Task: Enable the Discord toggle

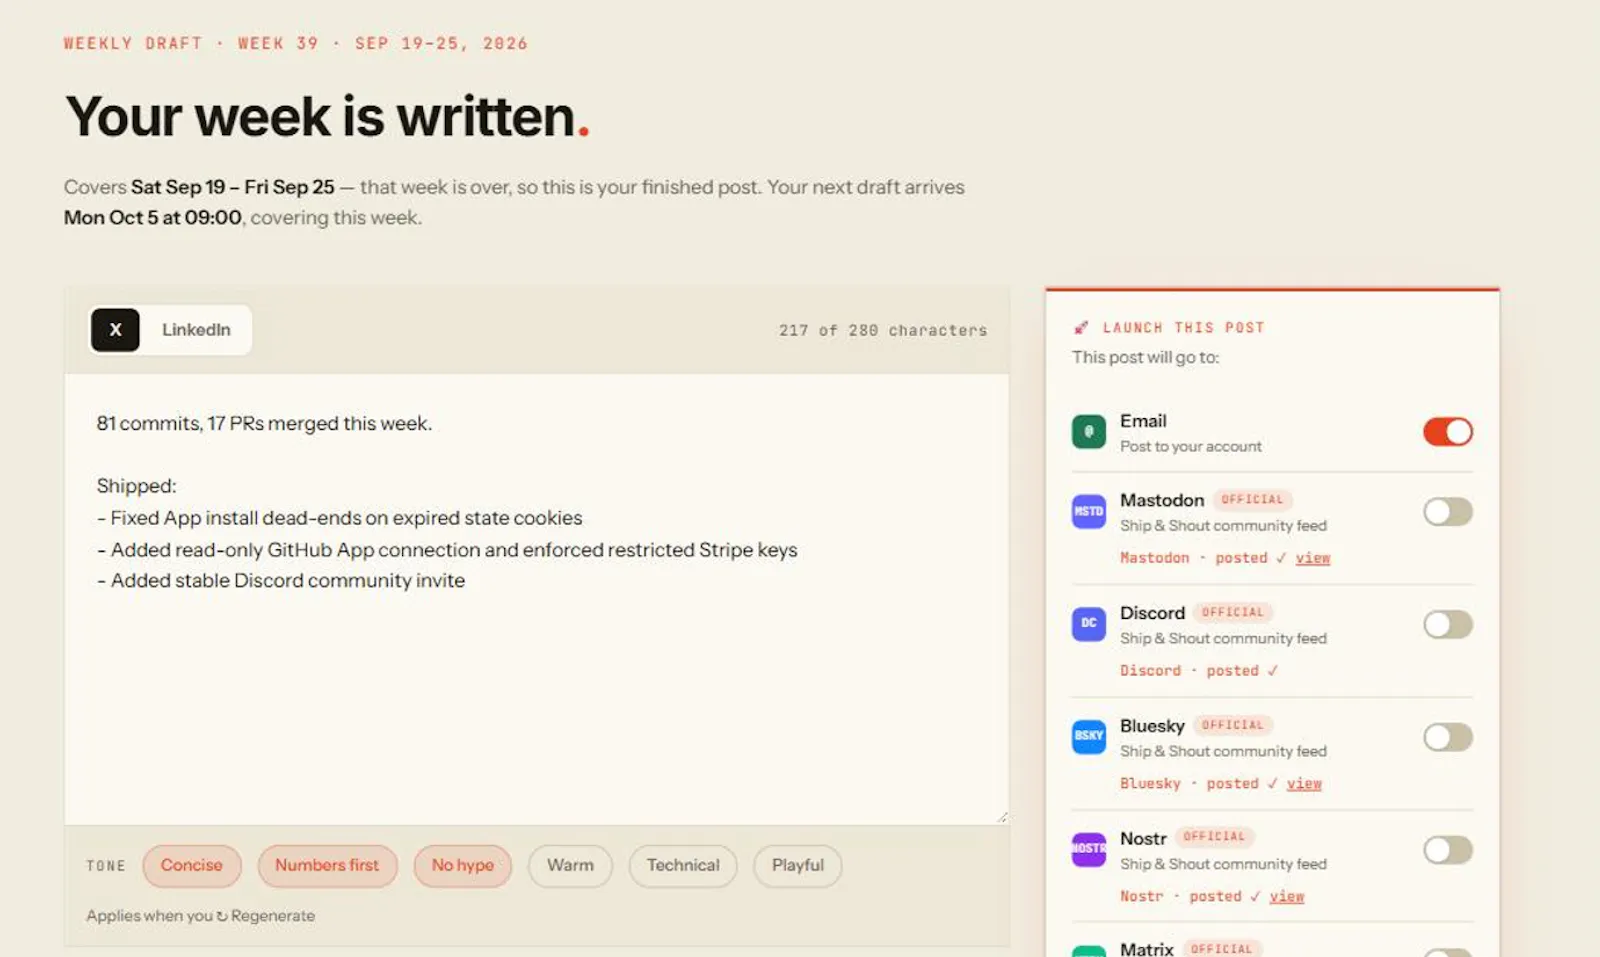Action: 1448,625
